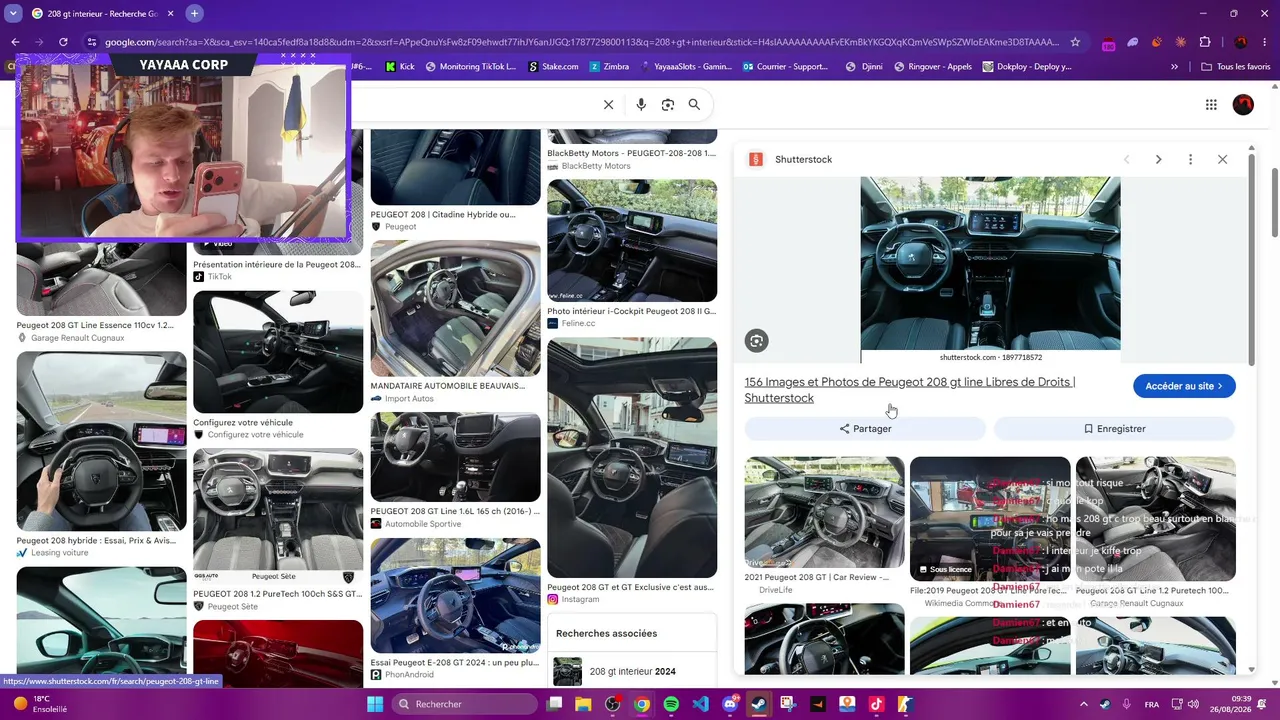Open the preview panel's three-dot options menu
This screenshot has width=1280, height=720.
pos(1190,160)
